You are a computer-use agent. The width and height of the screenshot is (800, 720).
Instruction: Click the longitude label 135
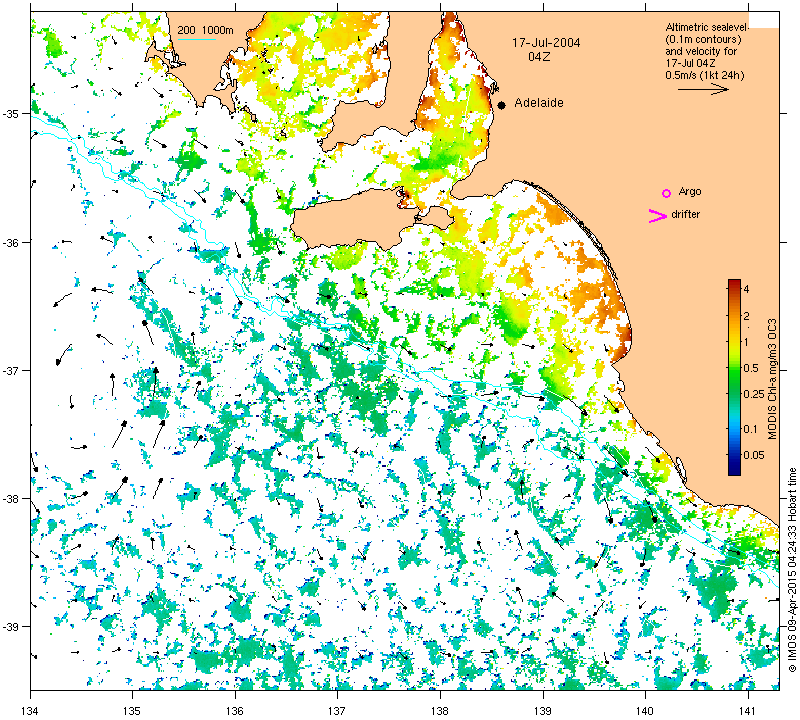[133, 710]
